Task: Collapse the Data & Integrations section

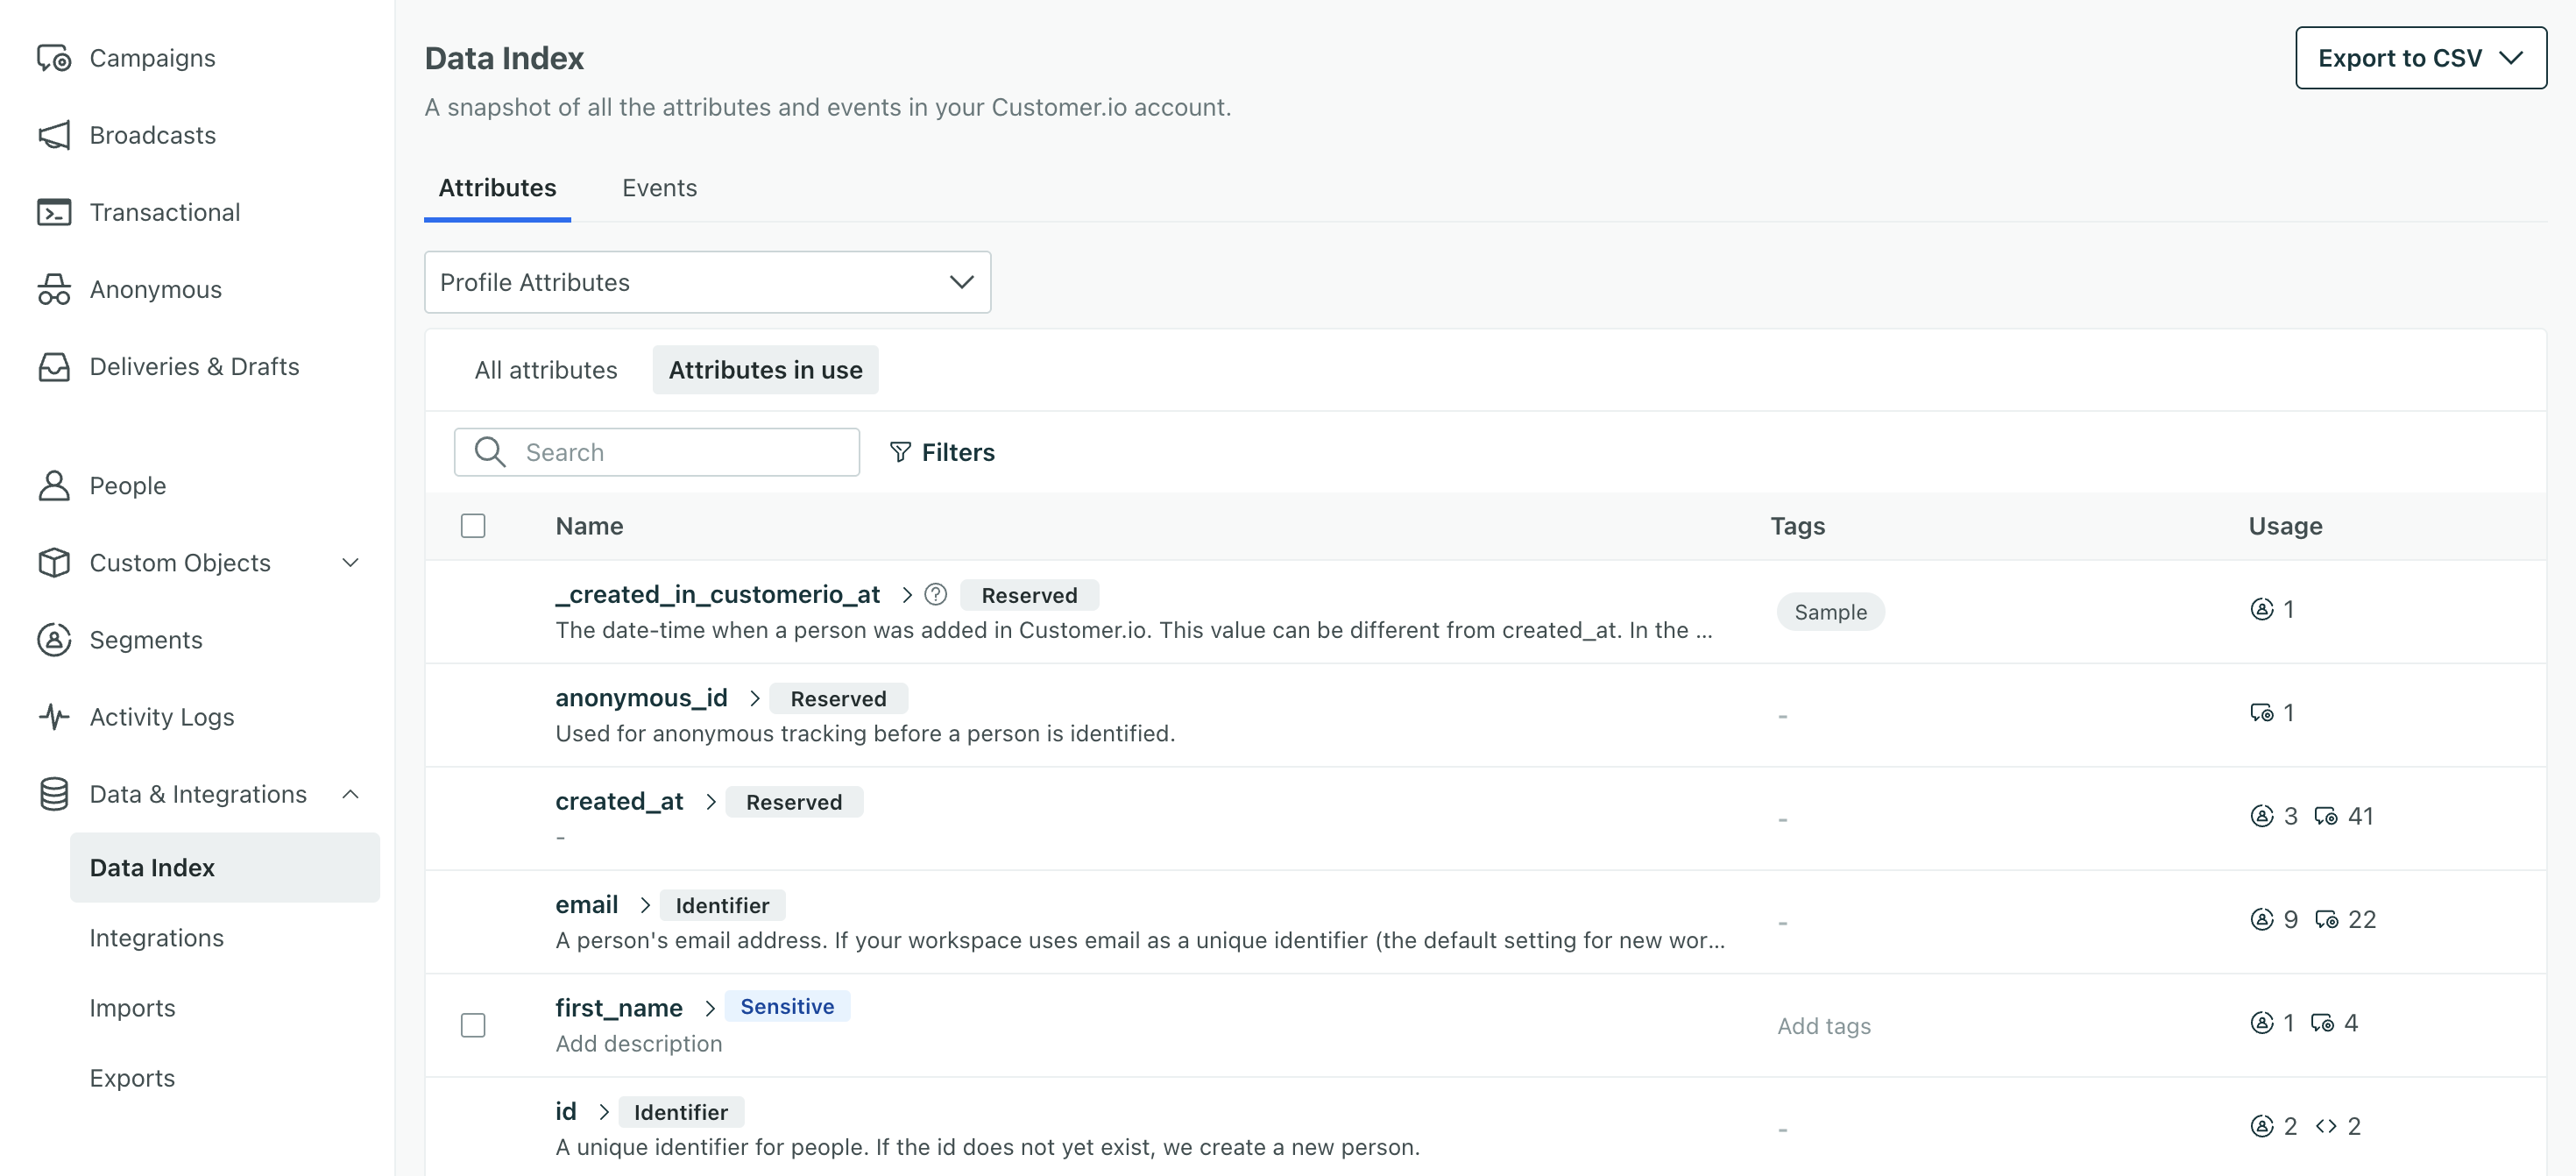Action: 350,794
